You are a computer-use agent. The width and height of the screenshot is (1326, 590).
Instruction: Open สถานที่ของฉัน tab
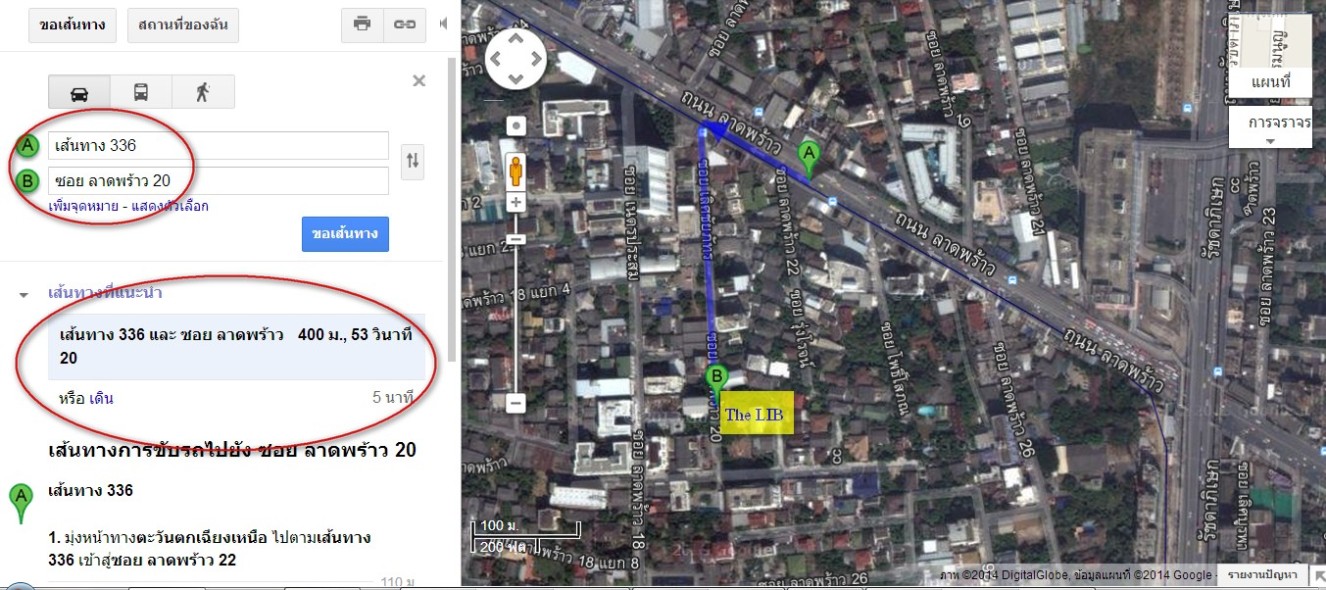(x=183, y=25)
